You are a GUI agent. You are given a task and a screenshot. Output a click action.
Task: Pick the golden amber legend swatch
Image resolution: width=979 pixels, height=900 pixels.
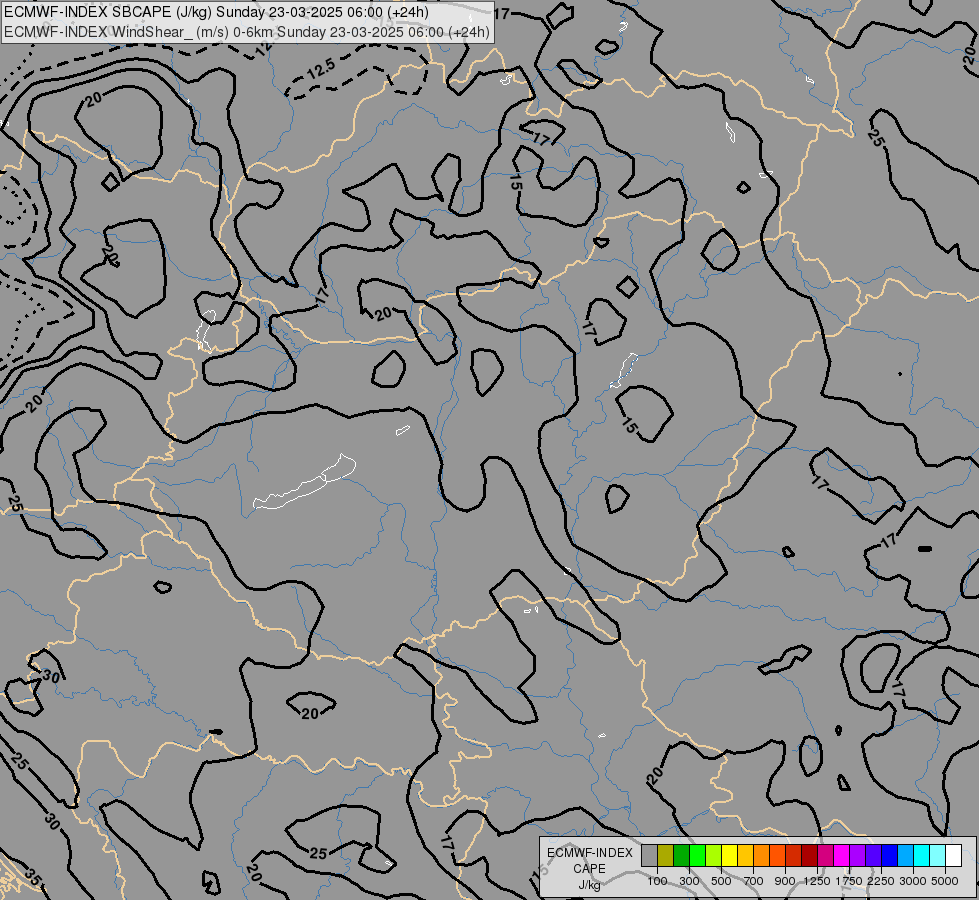pyautogui.click(x=745, y=856)
